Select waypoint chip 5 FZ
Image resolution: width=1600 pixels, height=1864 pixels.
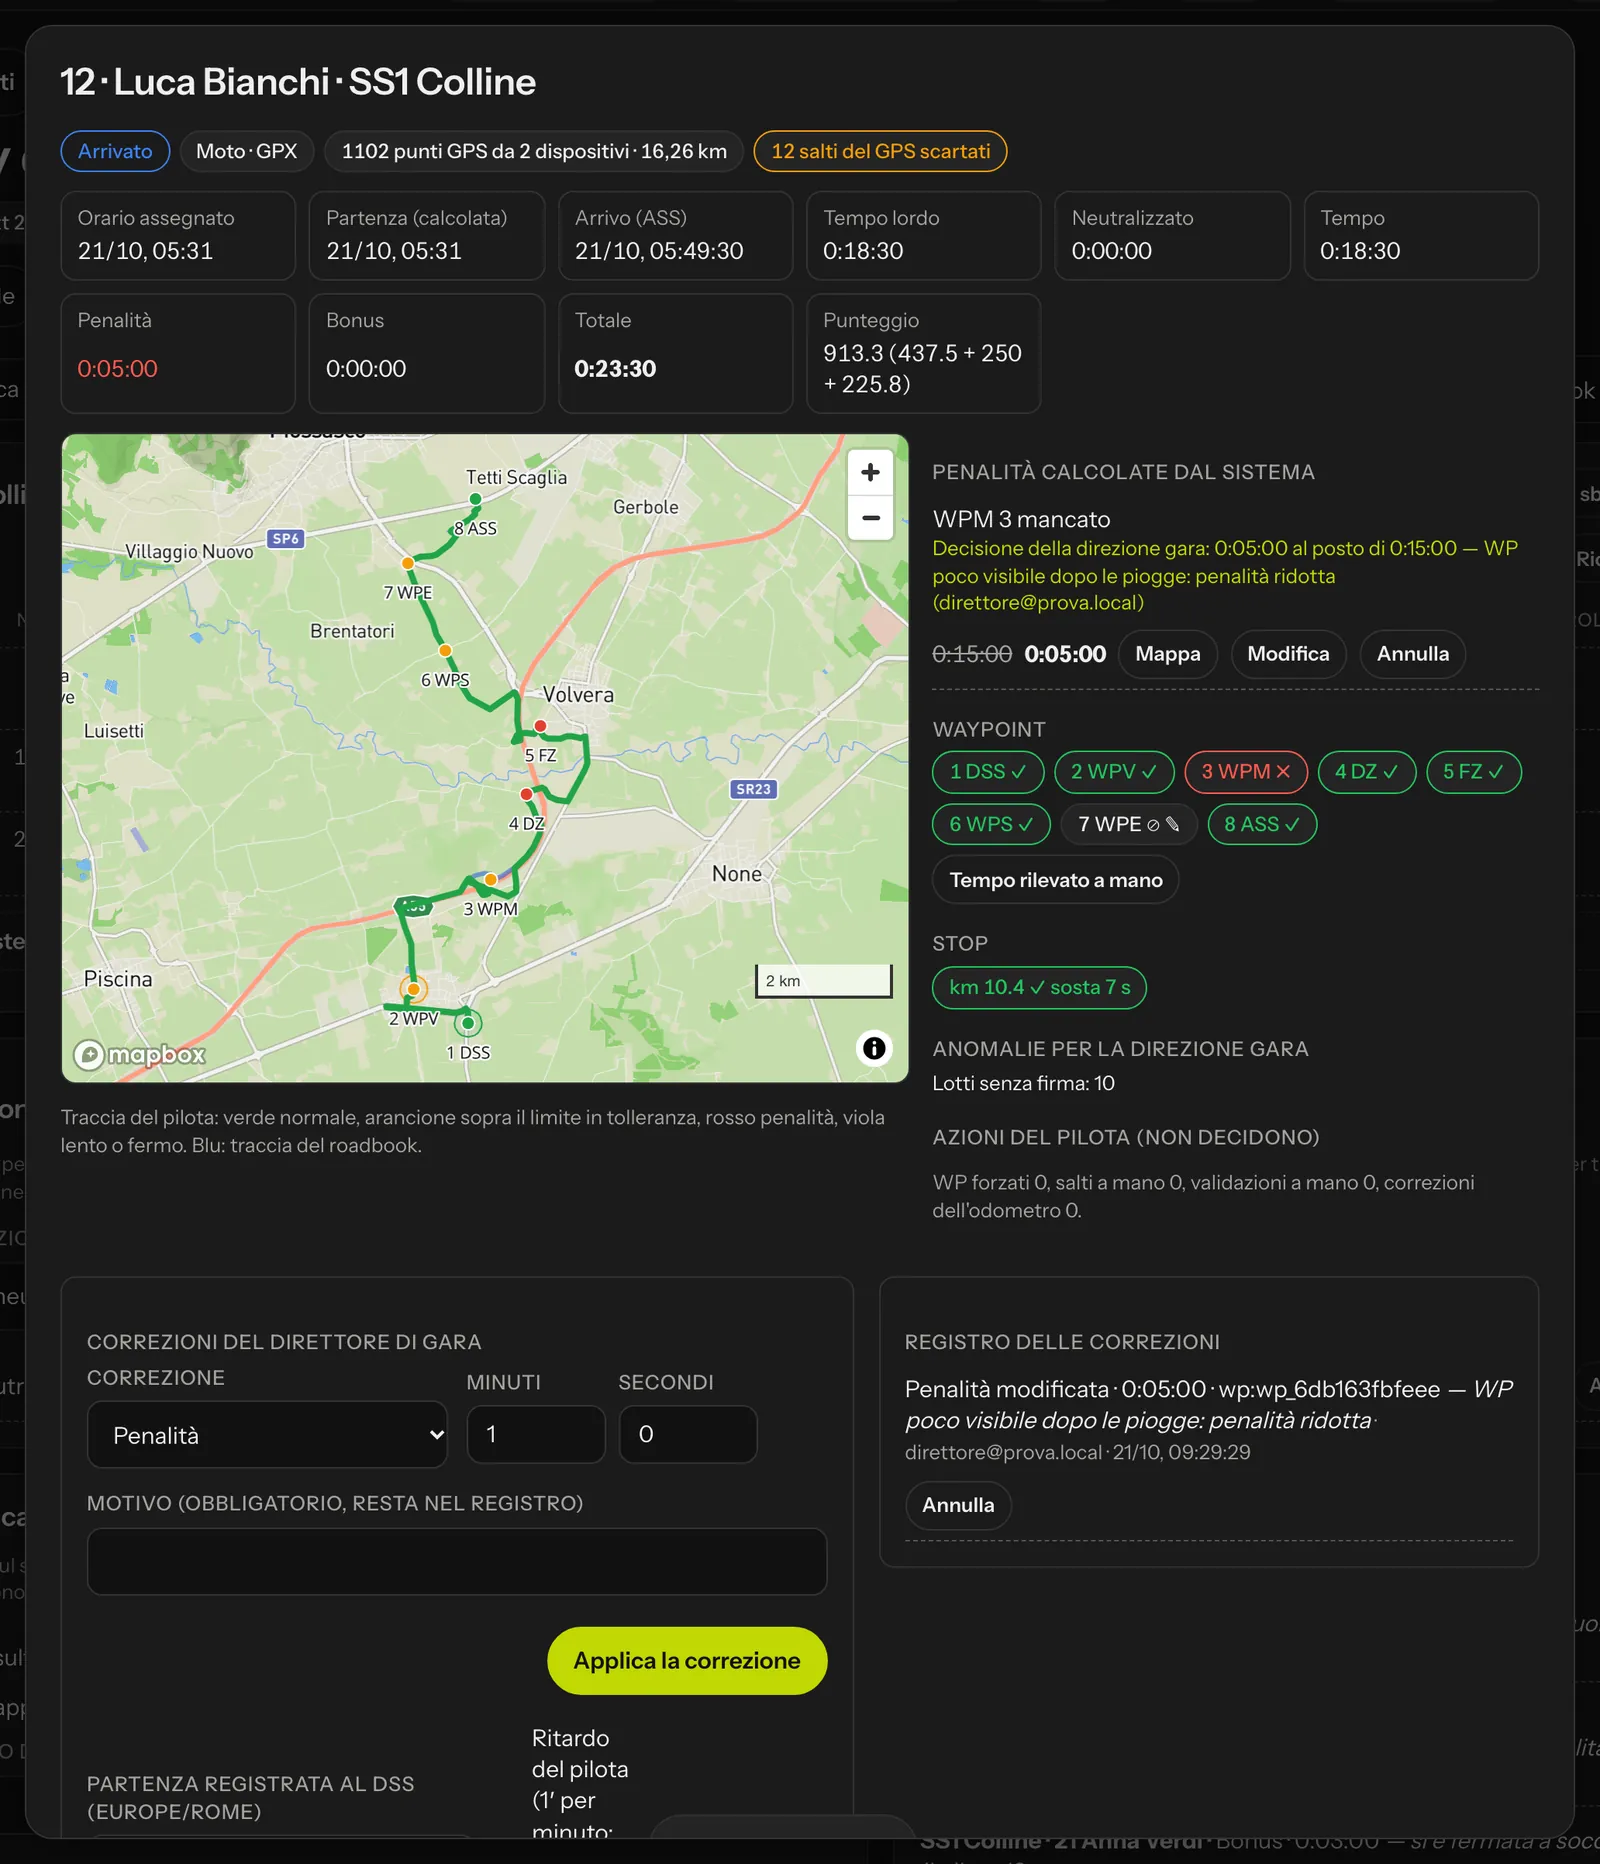[1474, 772]
